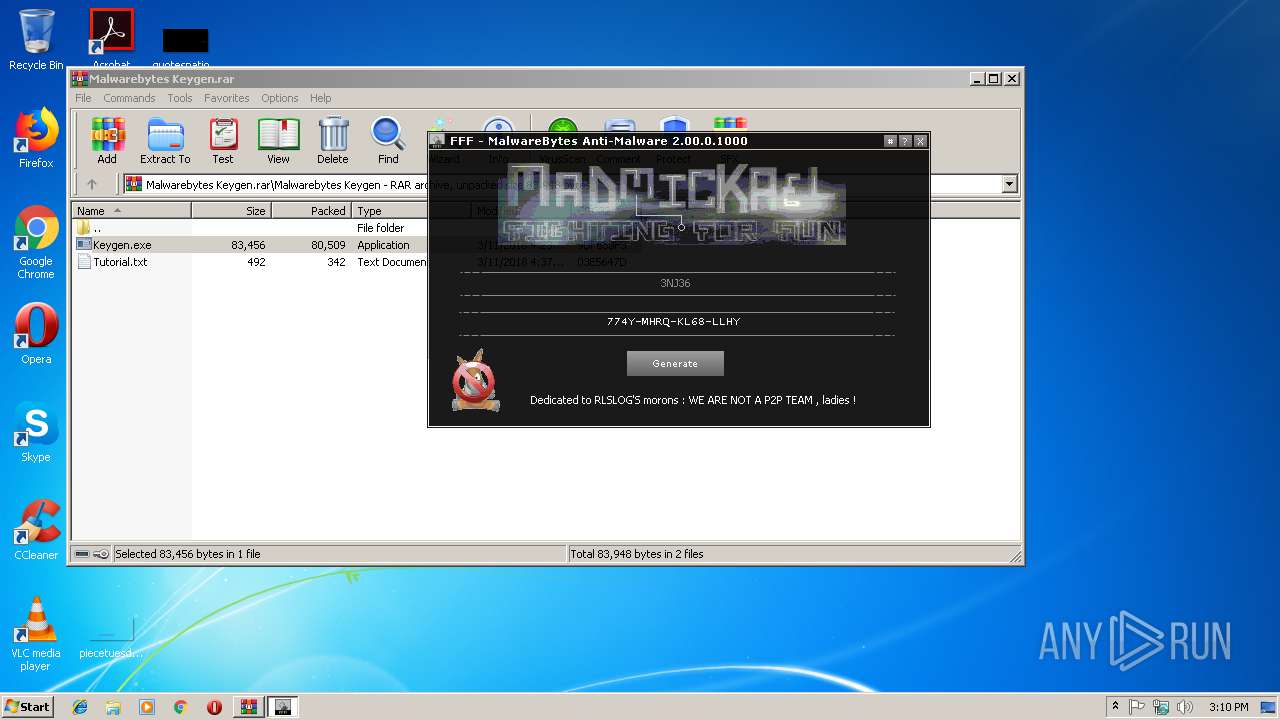Click the Start button
Image resolution: width=1280 pixels, height=720 pixels.
[x=27, y=706]
